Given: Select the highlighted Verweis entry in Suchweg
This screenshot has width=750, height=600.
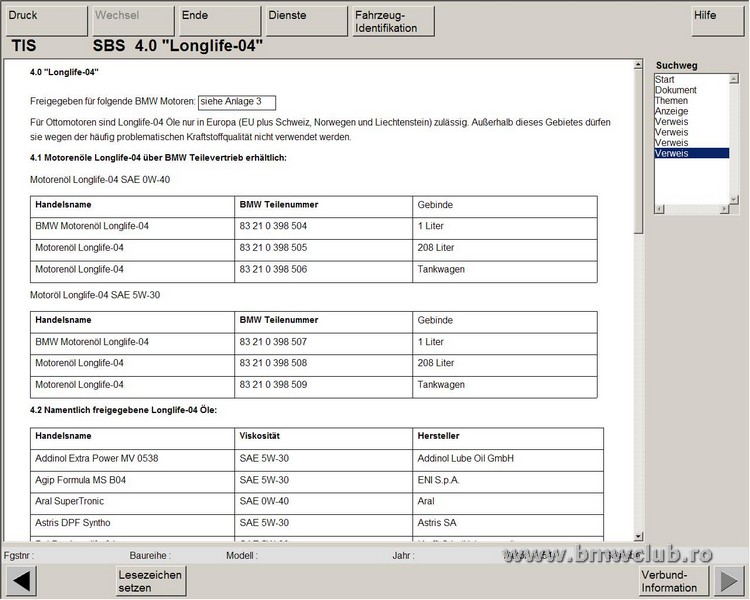Looking at the screenshot, I should (x=692, y=153).
